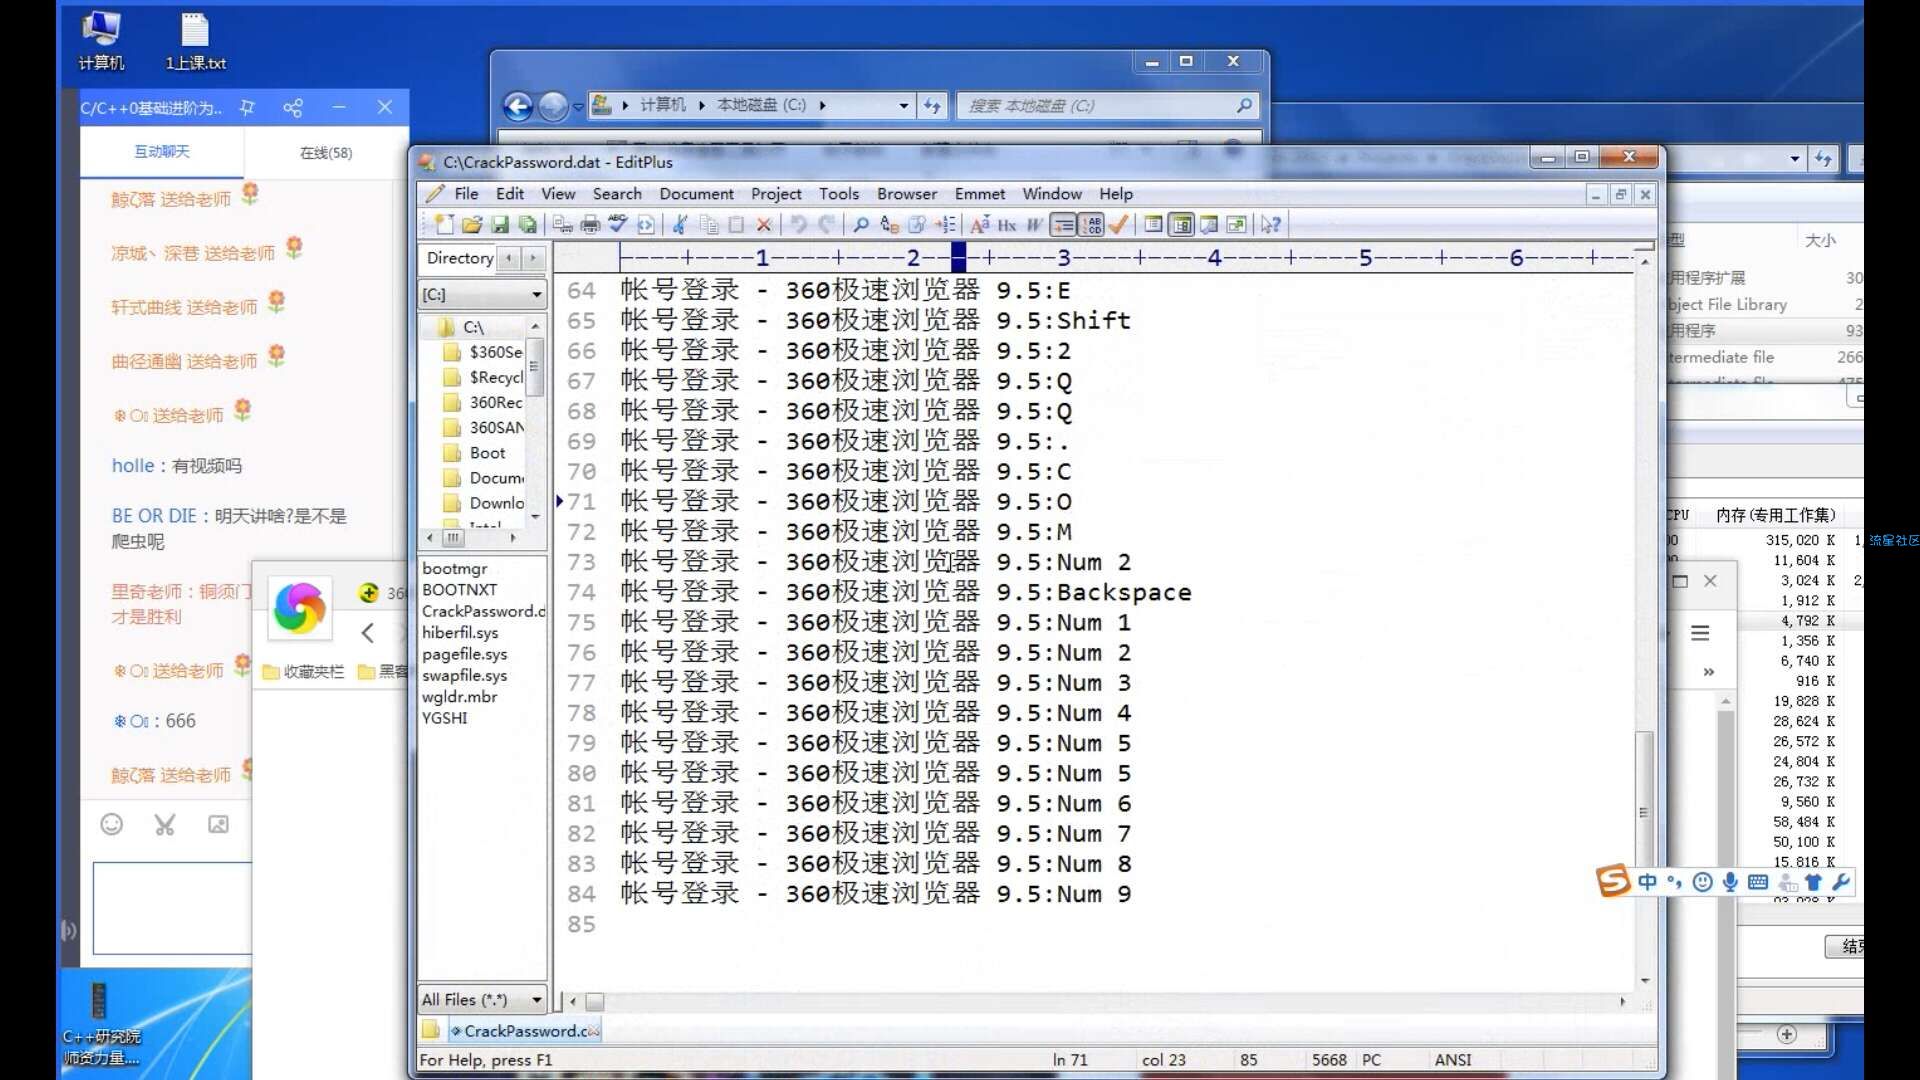Switch to the 互动聊天 tab
Screen dimensions: 1920x1080
tap(162, 152)
